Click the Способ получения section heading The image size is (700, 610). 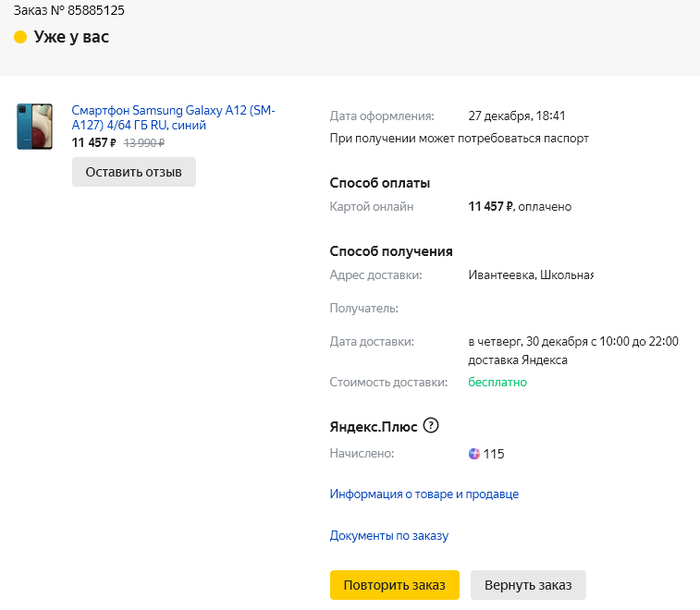coord(391,251)
